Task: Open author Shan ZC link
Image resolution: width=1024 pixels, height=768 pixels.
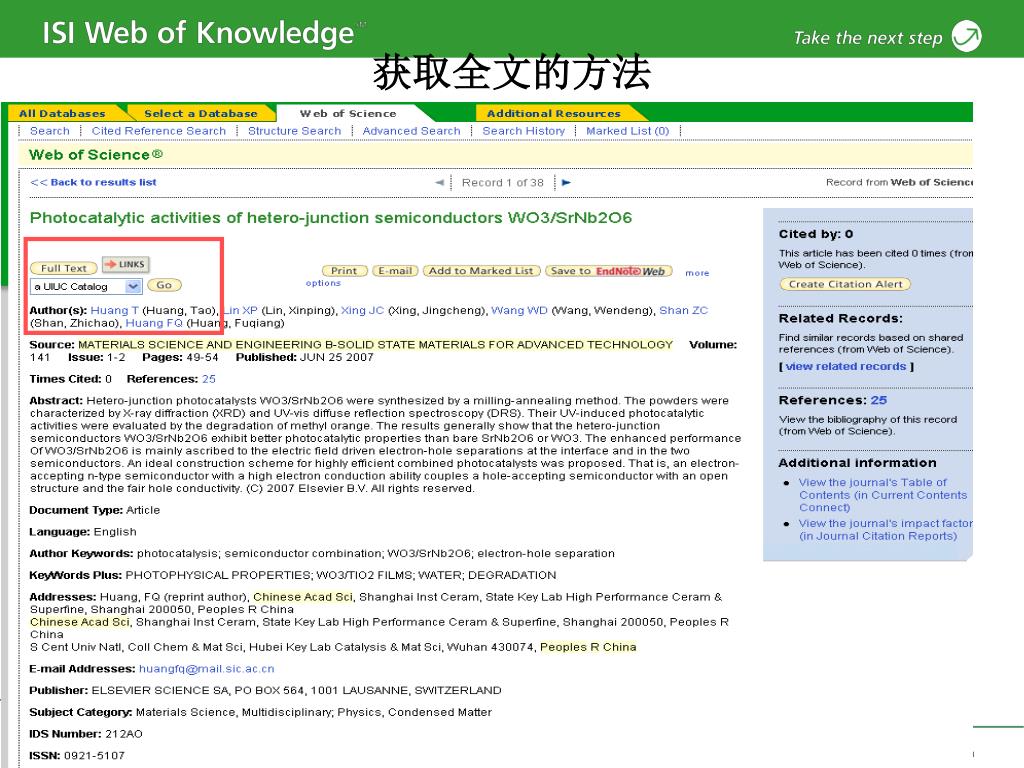Action: point(684,310)
